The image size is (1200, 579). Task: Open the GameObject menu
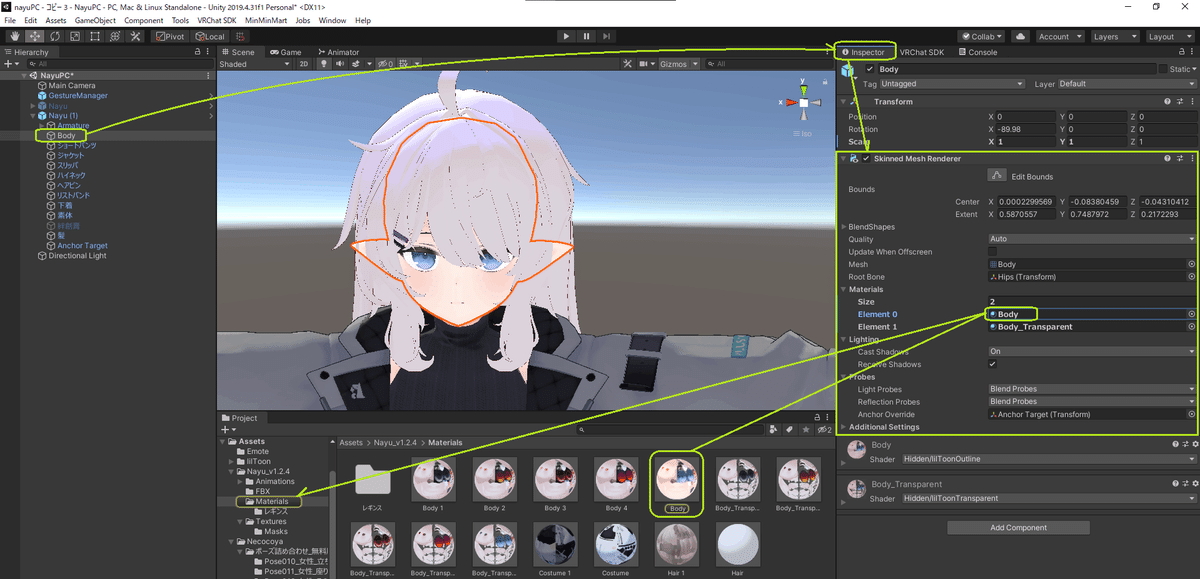tap(95, 20)
